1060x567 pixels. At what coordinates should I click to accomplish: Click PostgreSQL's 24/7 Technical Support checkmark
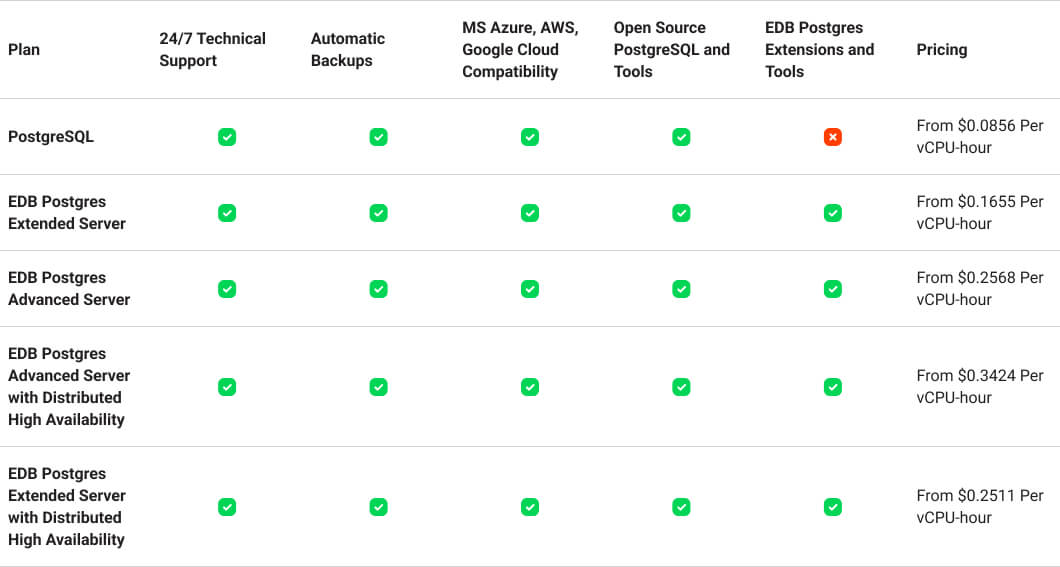(x=227, y=137)
